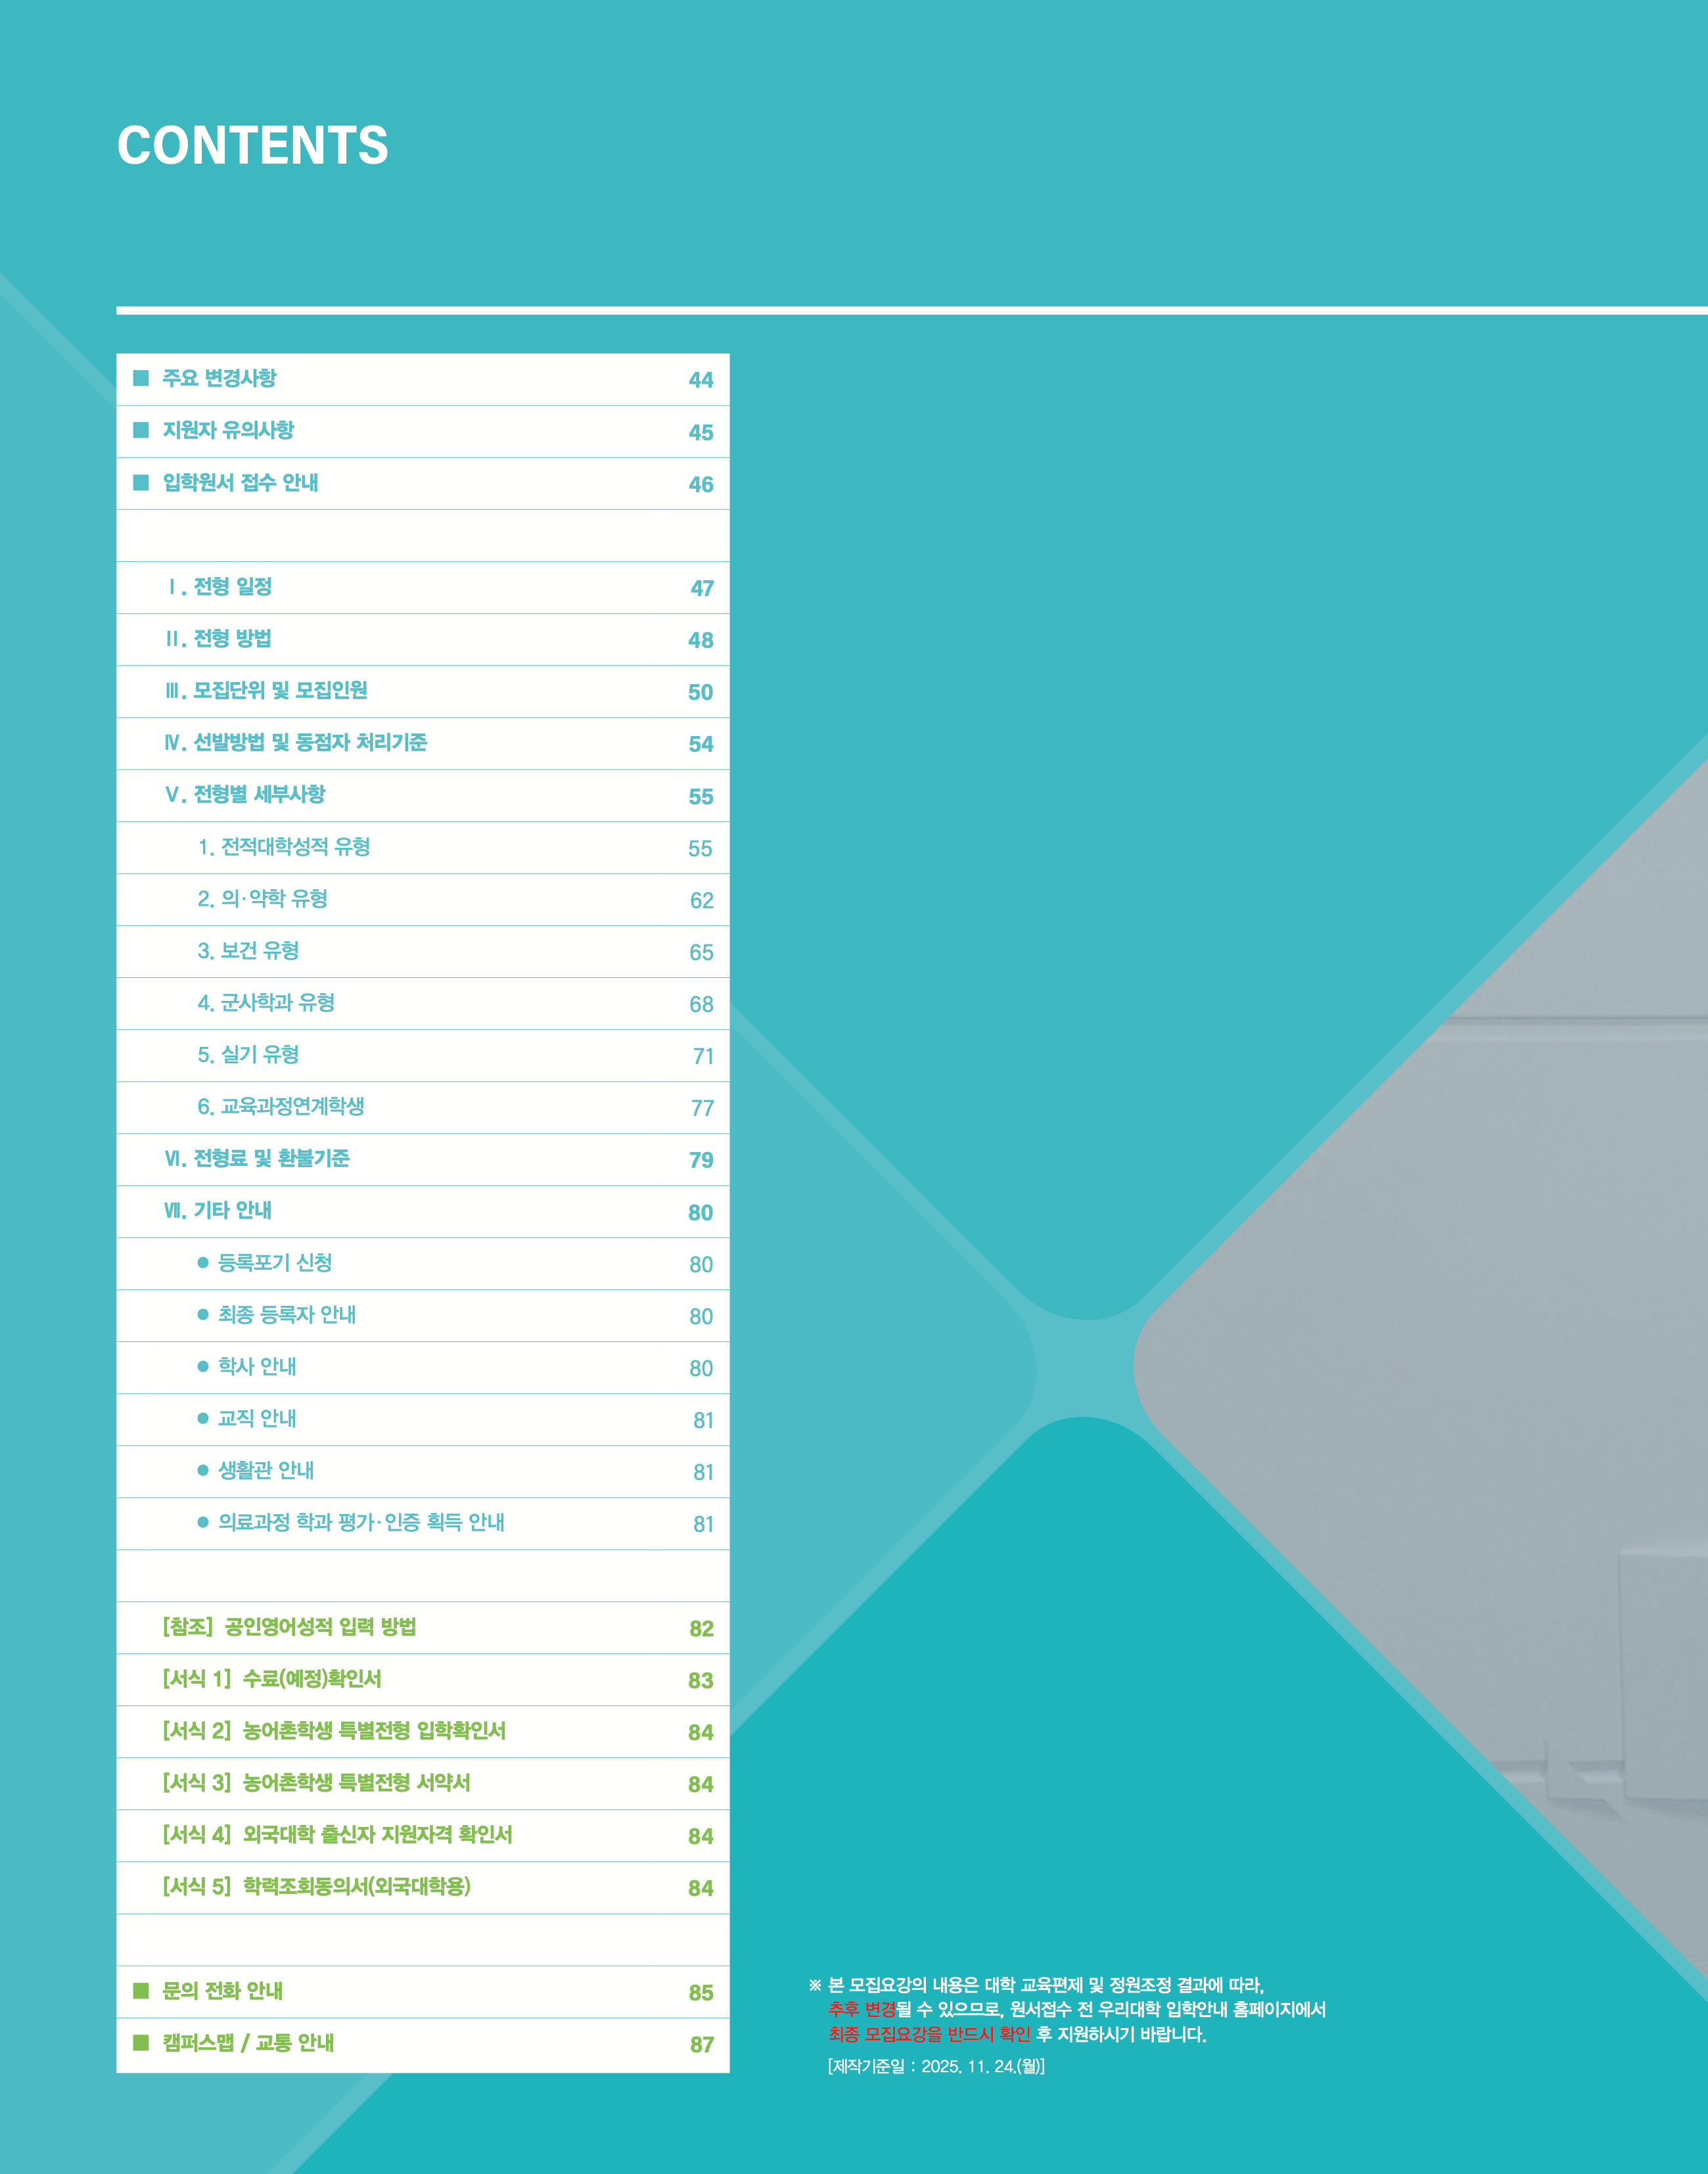Click red text 추후 변경 in notice
The image size is (1708, 2174).
pyautogui.click(x=862, y=2009)
